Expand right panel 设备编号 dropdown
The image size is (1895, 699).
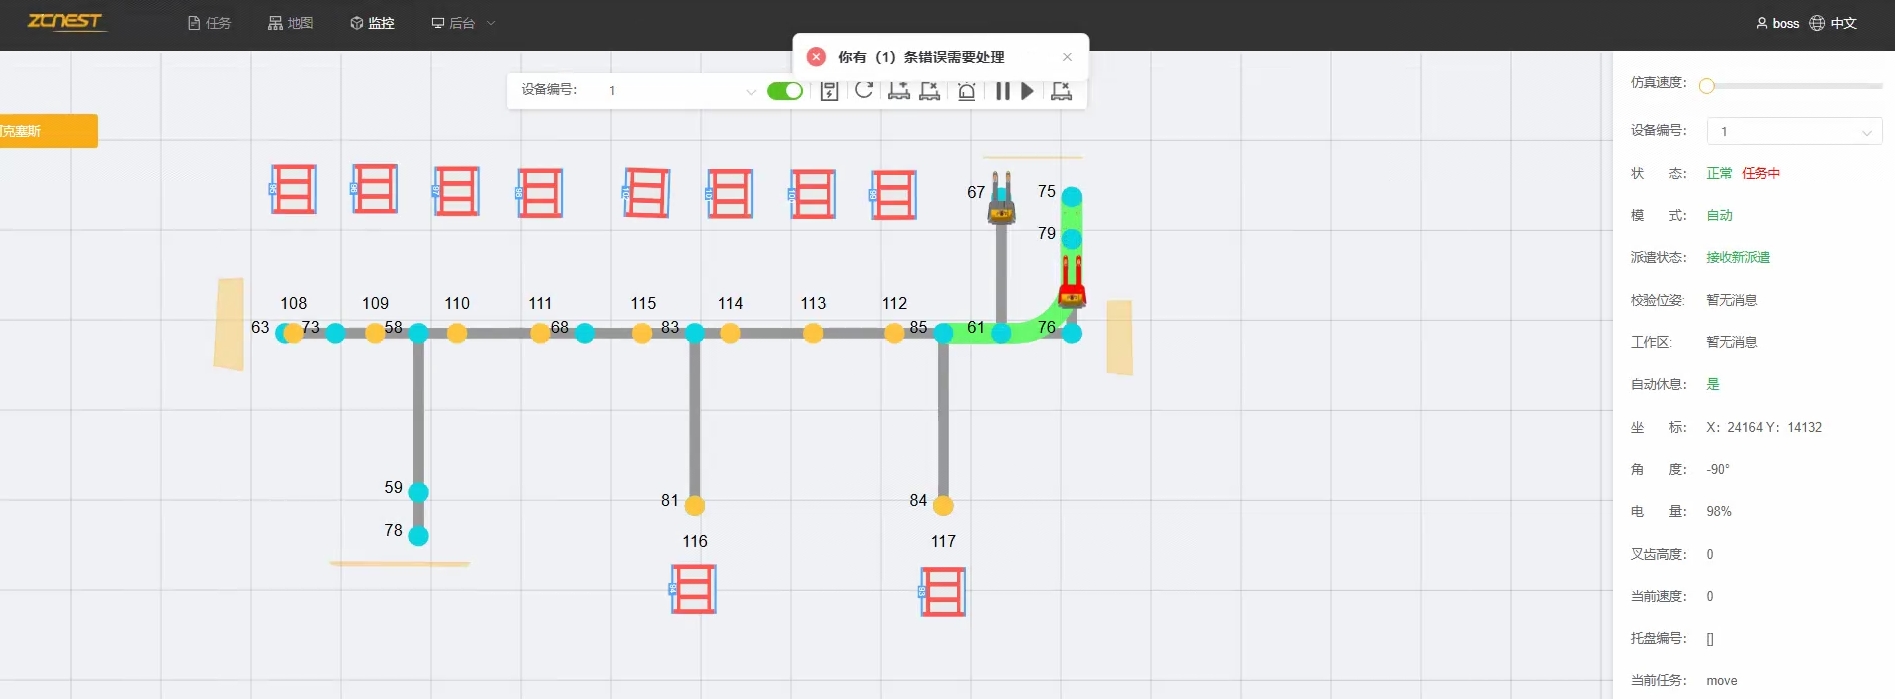(x=1794, y=131)
